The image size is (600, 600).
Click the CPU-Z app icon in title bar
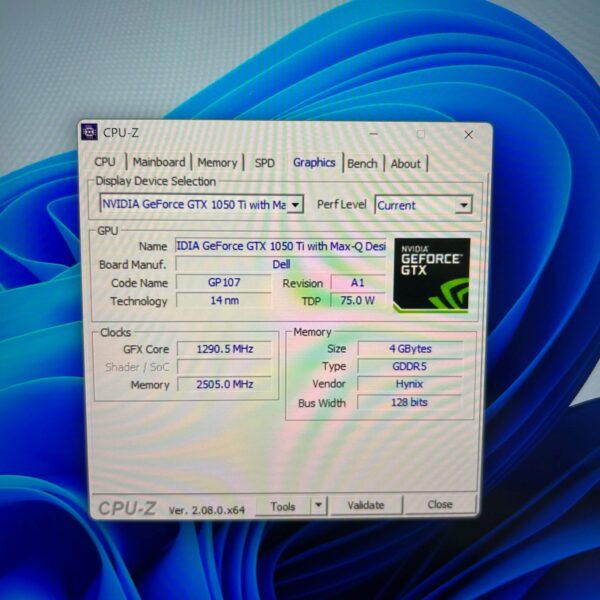point(89,132)
